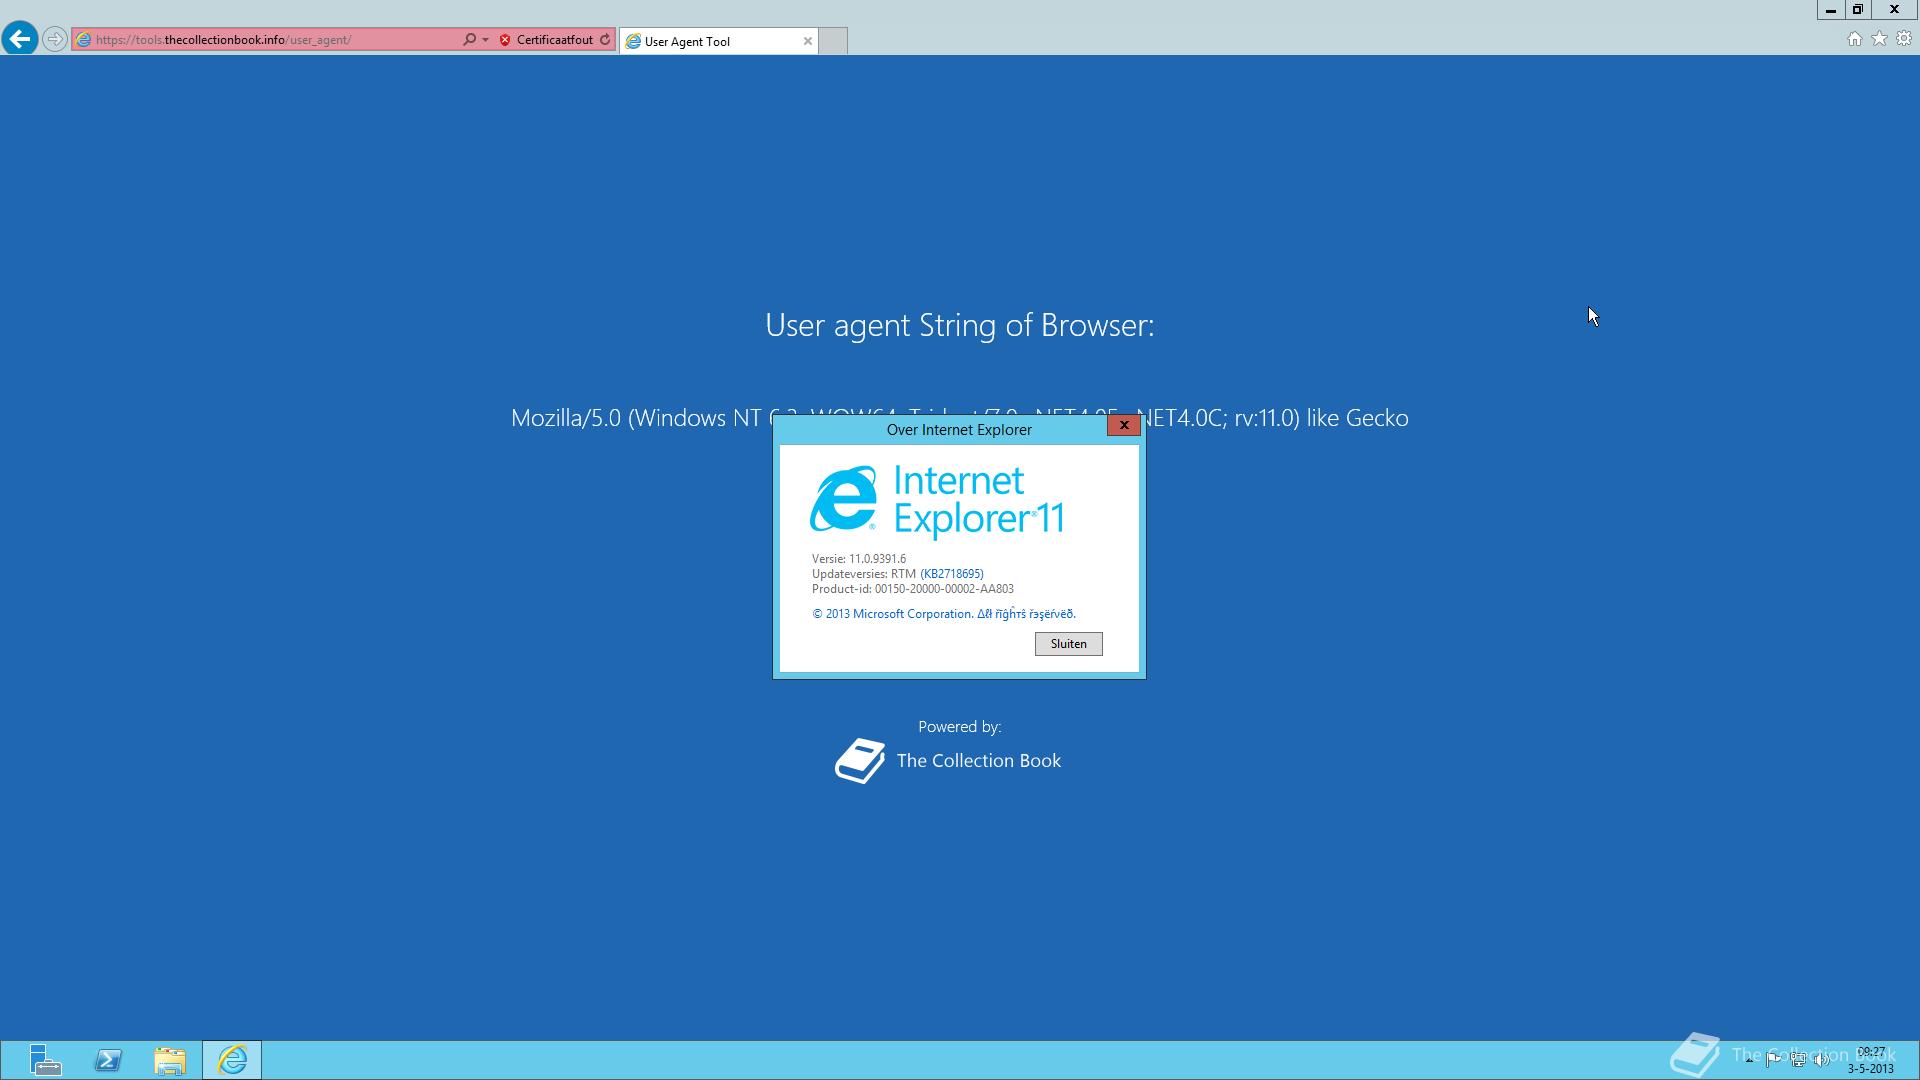Close the User Agent Tool tab
The height and width of the screenshot is (1080, 1920).
click(808, 41)
